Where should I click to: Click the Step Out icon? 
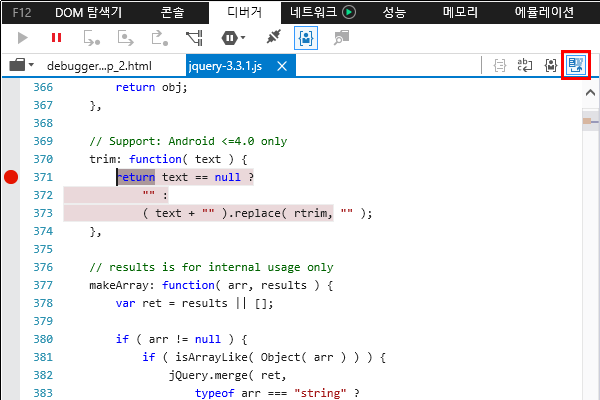pyautogui.click(x=159, y=38)
